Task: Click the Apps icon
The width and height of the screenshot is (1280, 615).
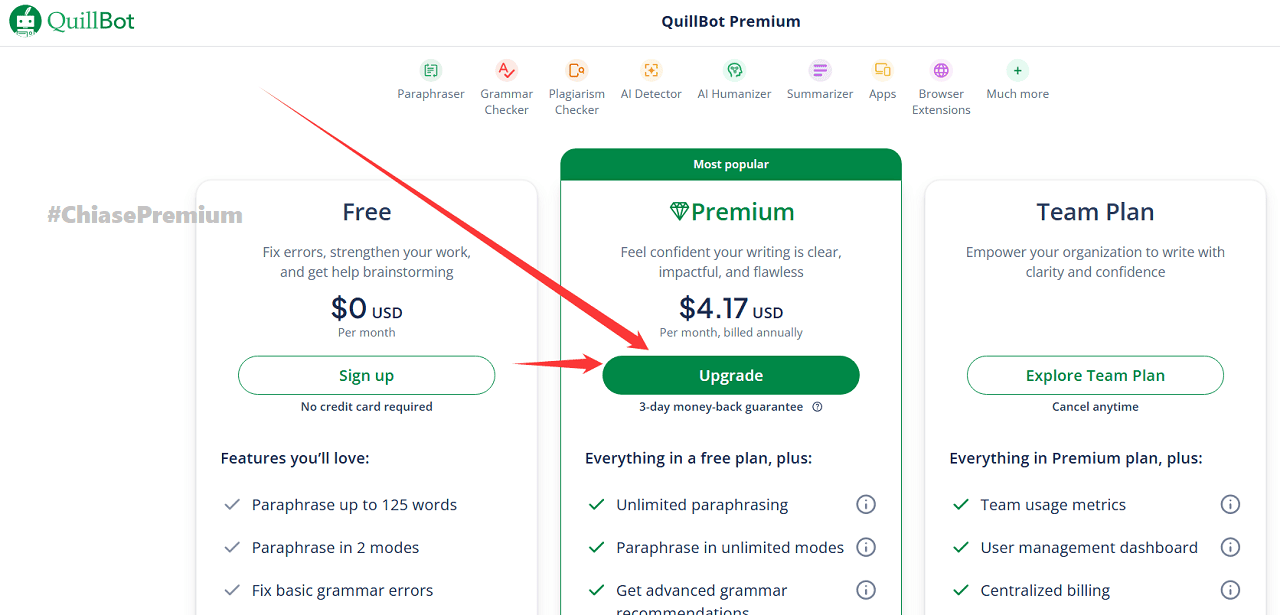Action: tap(882, 70)
